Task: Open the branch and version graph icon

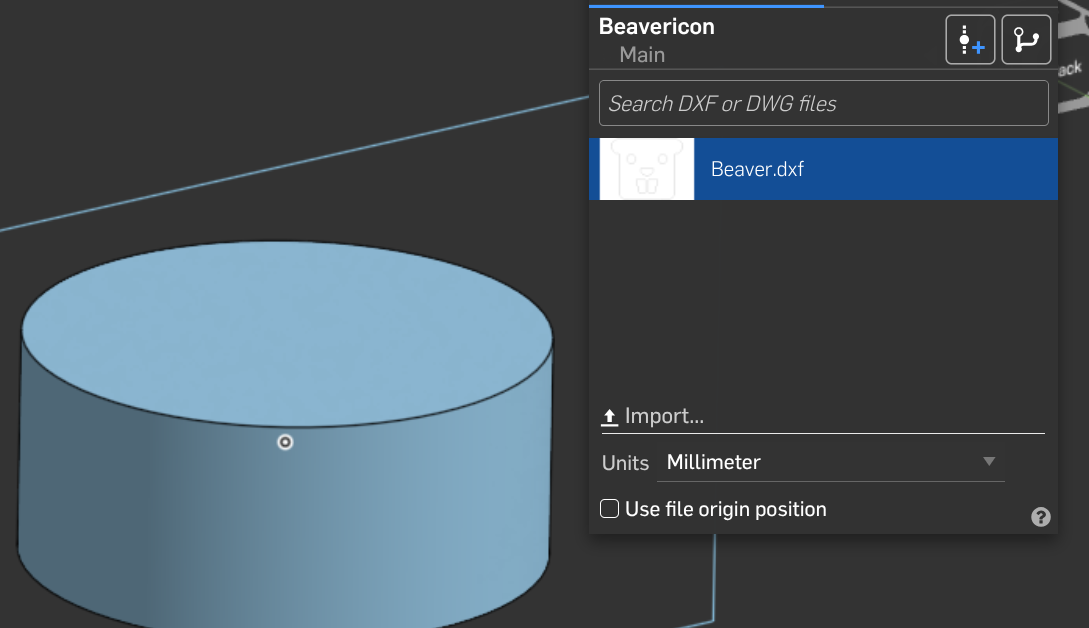Action: pos(1026,41)
